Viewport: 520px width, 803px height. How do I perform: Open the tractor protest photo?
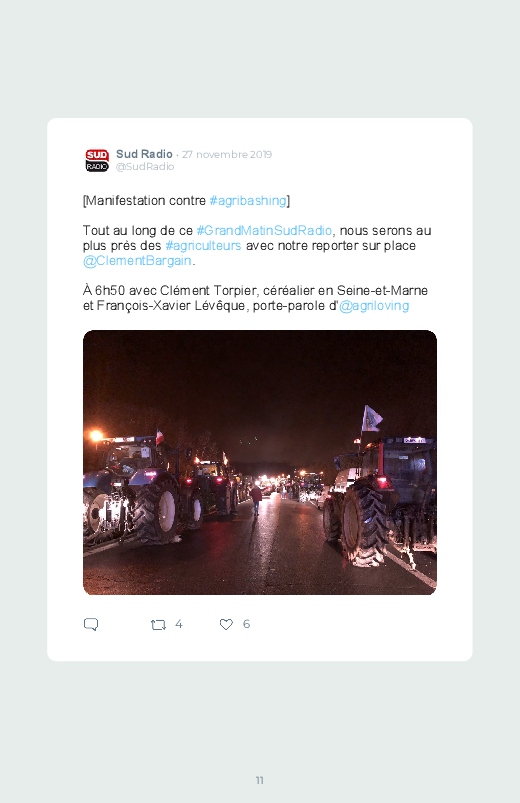pyautogui.click(x=260, y=462)
